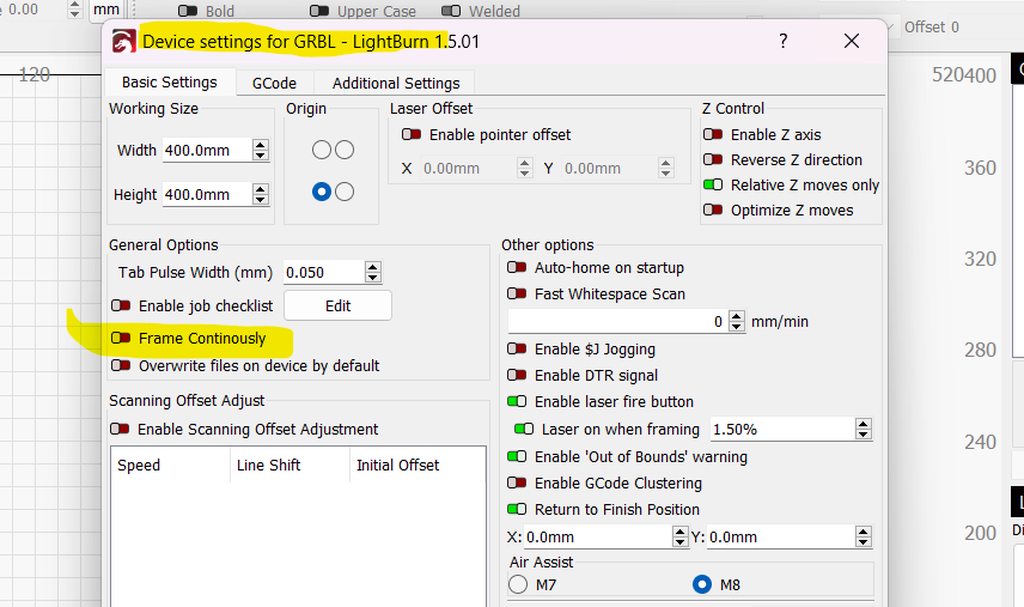
Task: Open the Additional Settings tab
Action: (x=396, y=83)
